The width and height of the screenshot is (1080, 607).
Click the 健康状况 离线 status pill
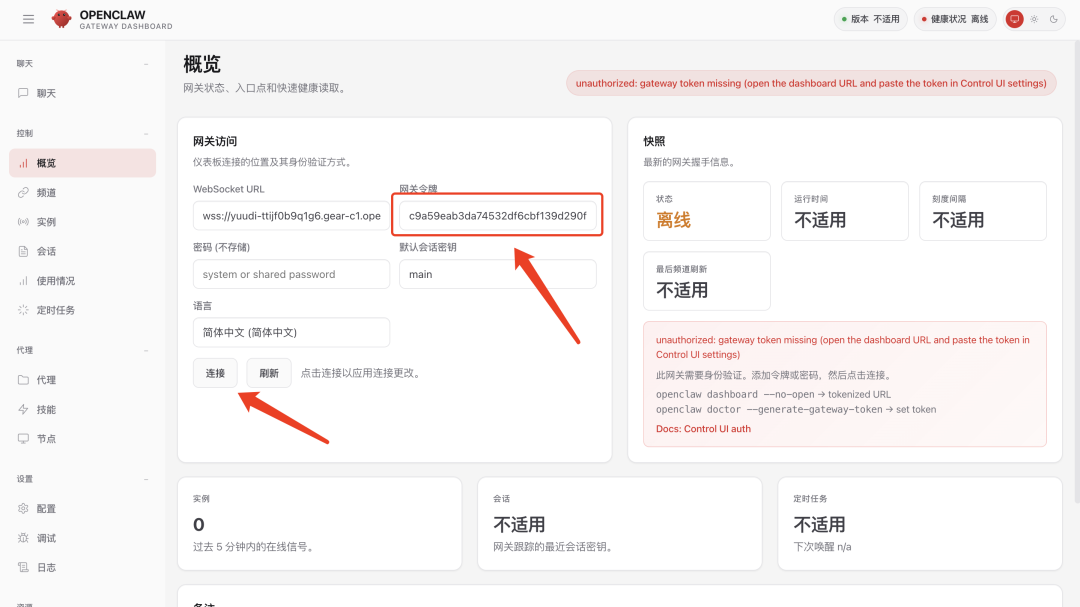point(955,19)
